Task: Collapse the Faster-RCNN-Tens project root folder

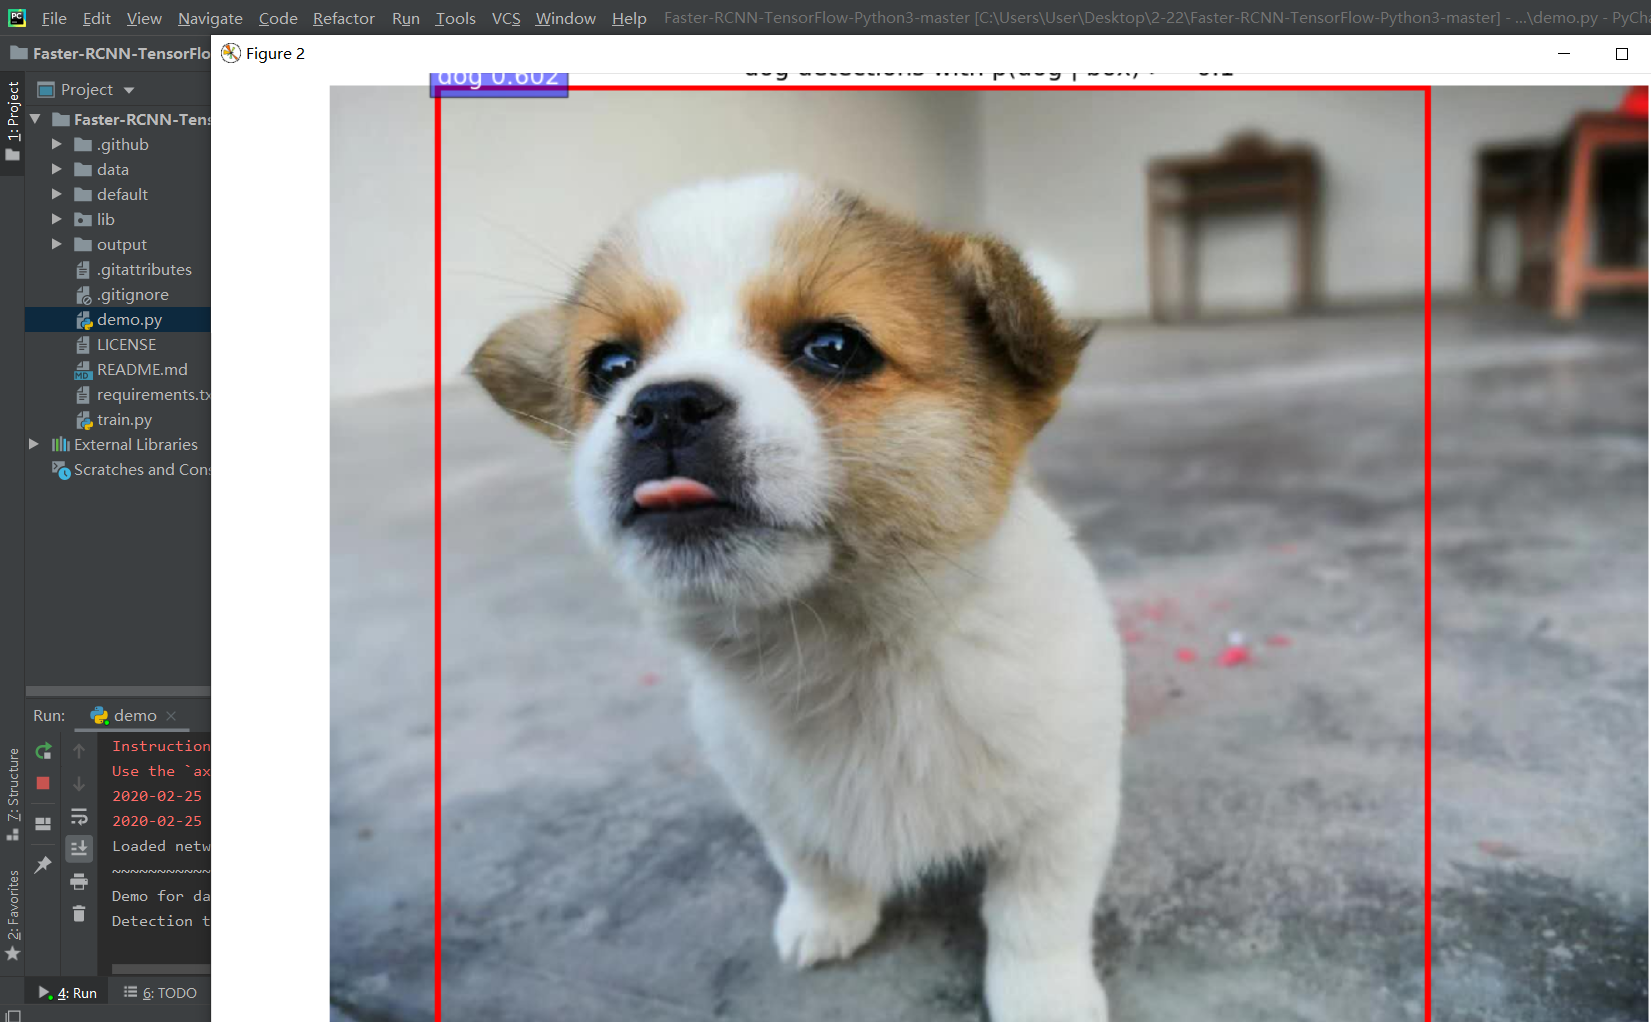Action: coord(35,118)
